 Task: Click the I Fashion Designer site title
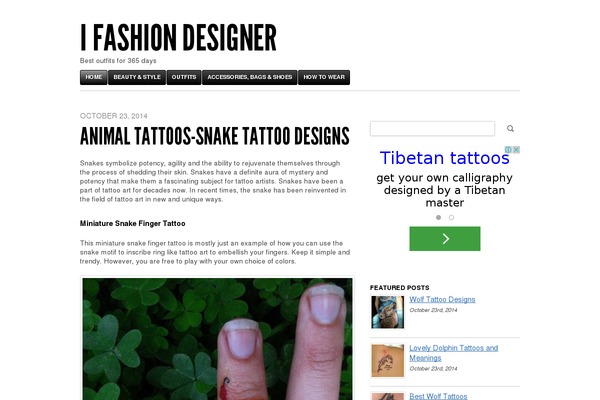pos(178,38)
